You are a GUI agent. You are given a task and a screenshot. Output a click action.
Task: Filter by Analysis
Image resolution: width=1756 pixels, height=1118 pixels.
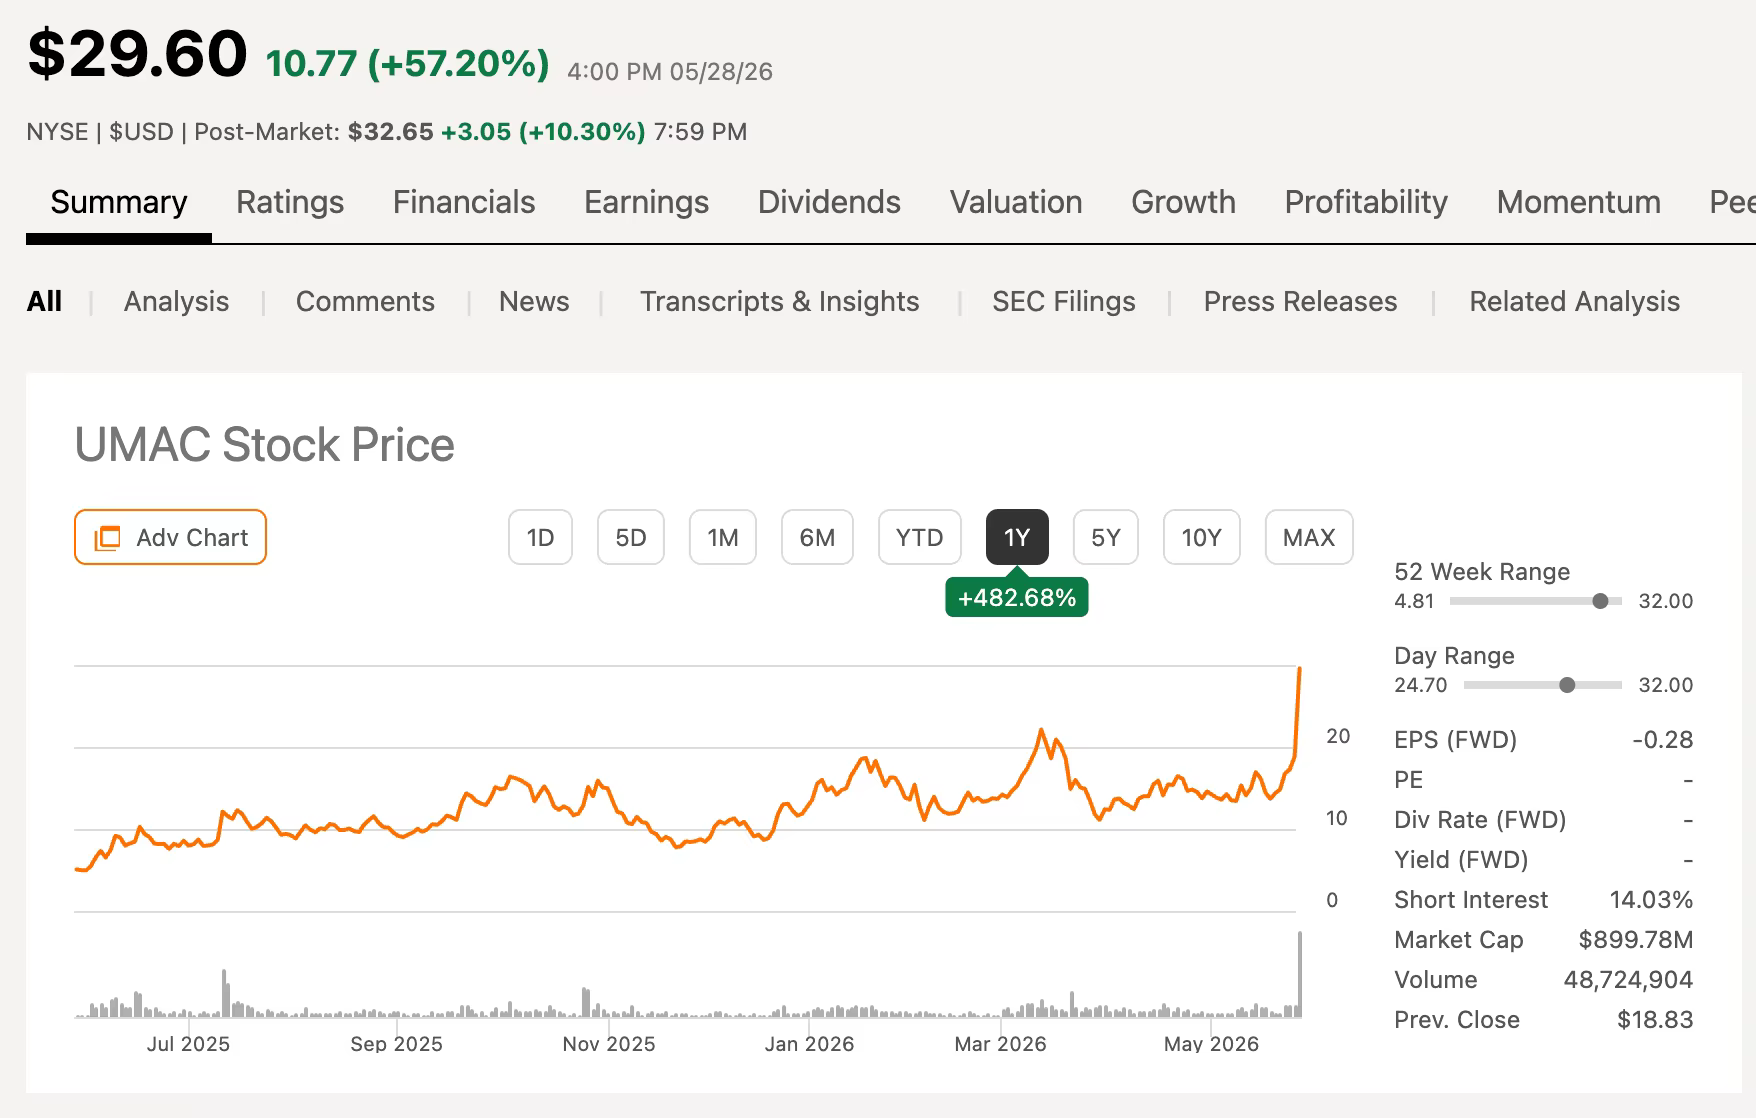[176, 301]
